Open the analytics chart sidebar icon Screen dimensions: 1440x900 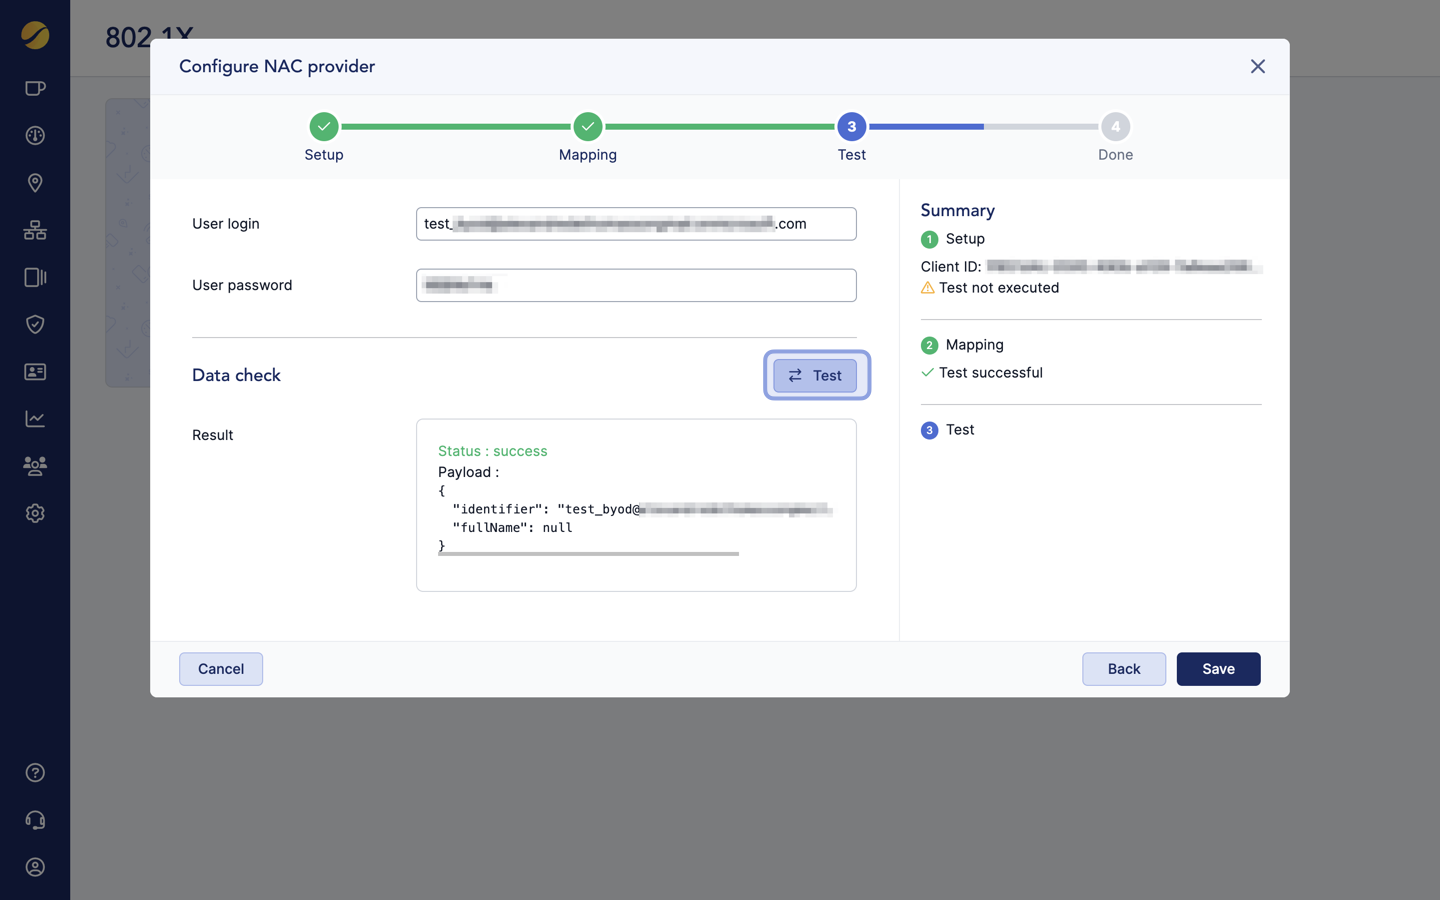[35, 419]
